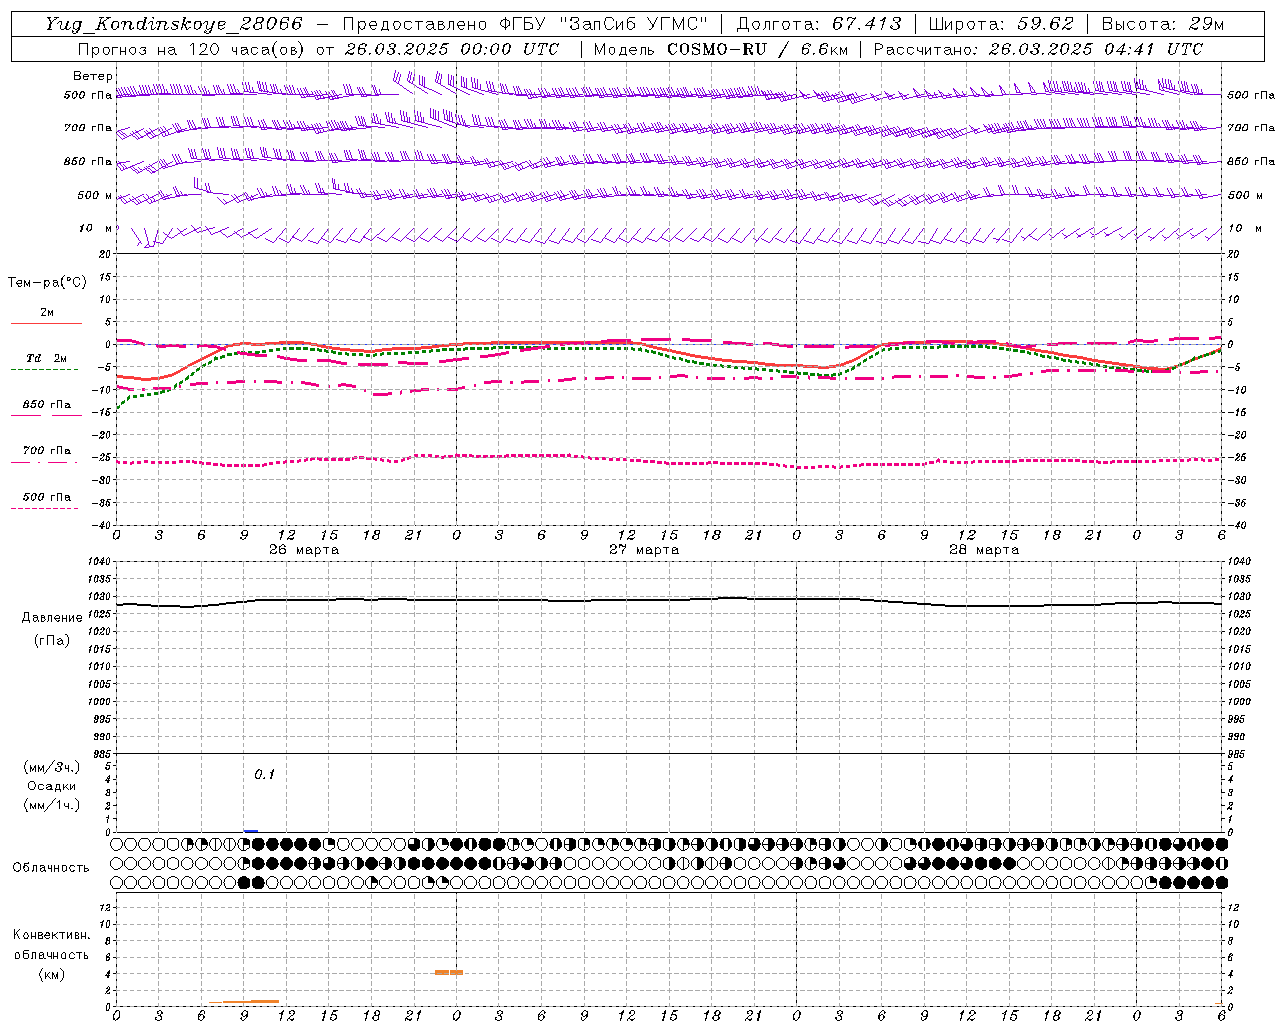Click the 26 марта date label
Screen dimensions: 1280x1024
(x=304, y=550)
